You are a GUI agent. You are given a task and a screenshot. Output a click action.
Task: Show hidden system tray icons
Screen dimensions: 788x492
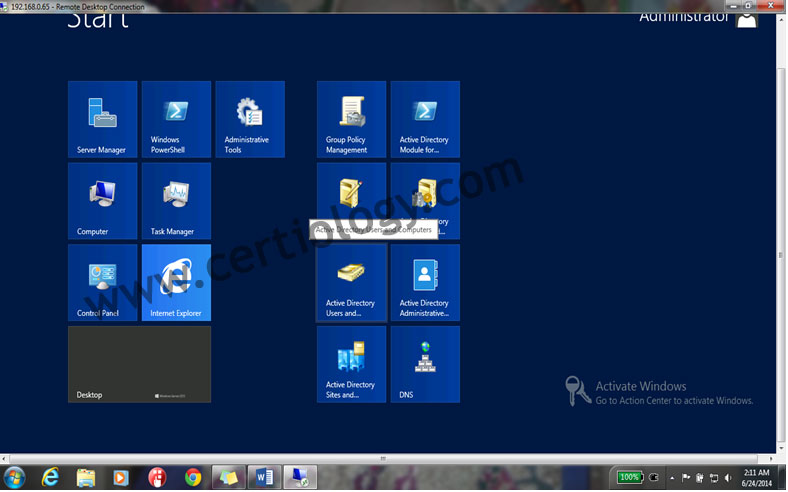pyautogui.click(x=672, y=478)
